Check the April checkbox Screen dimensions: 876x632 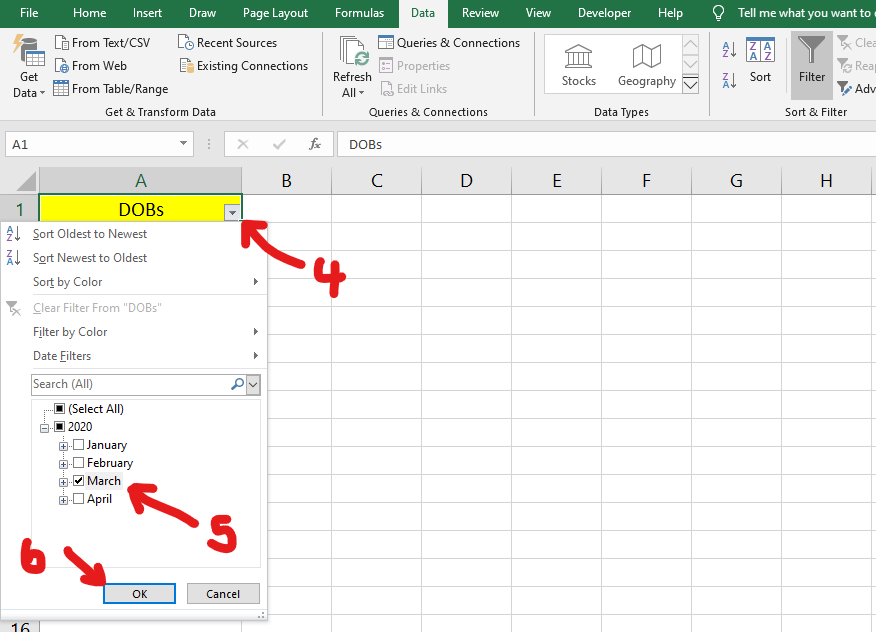[79, 499]
